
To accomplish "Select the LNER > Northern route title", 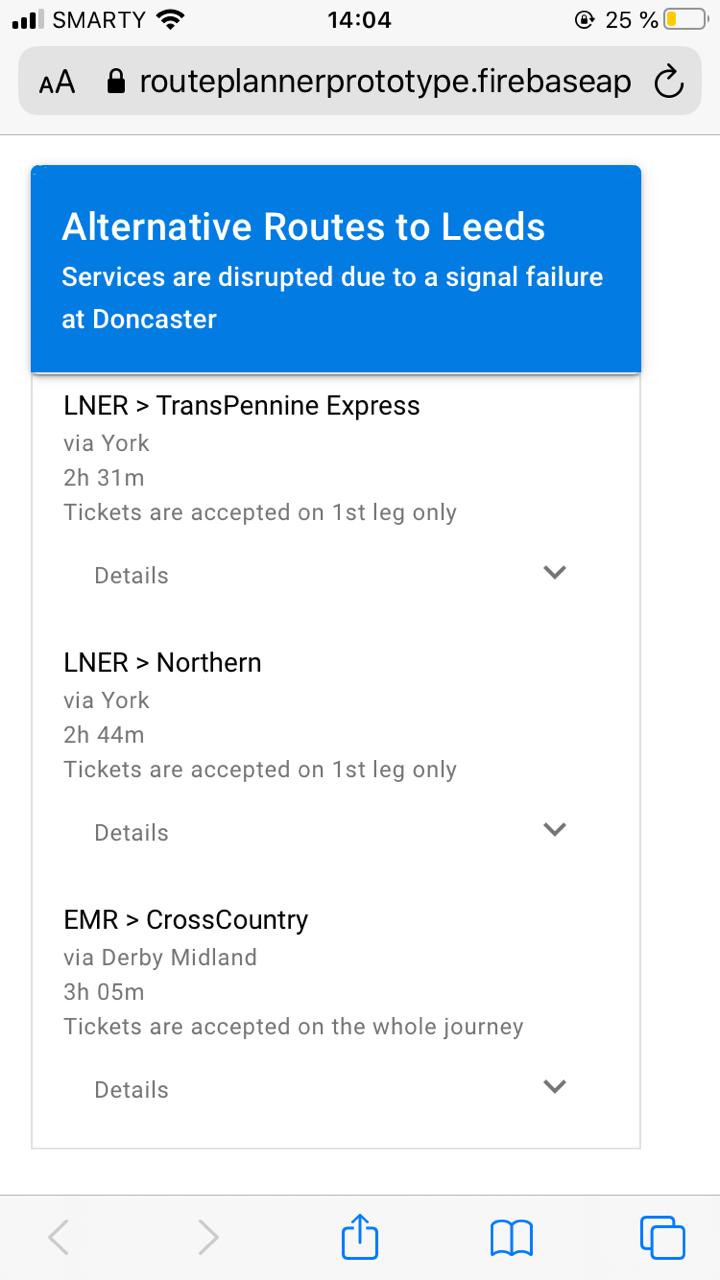I will (162, 662).
